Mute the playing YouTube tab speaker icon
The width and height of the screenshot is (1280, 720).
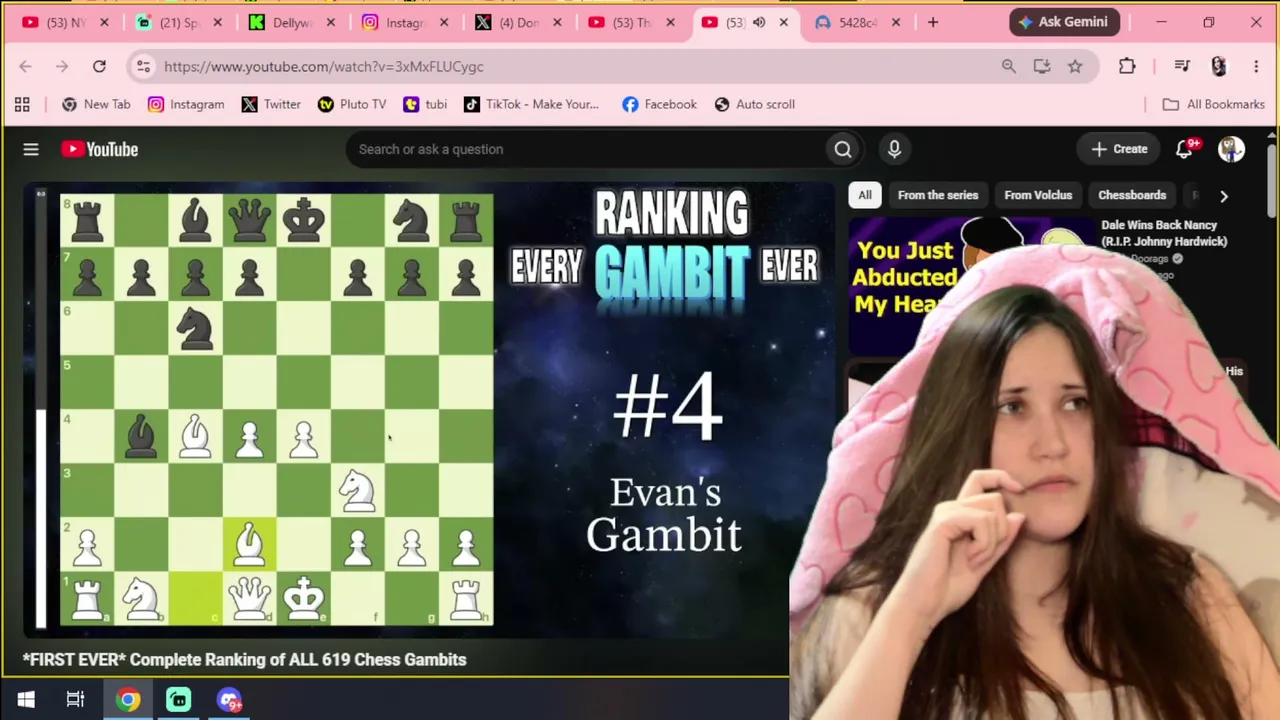759,22
